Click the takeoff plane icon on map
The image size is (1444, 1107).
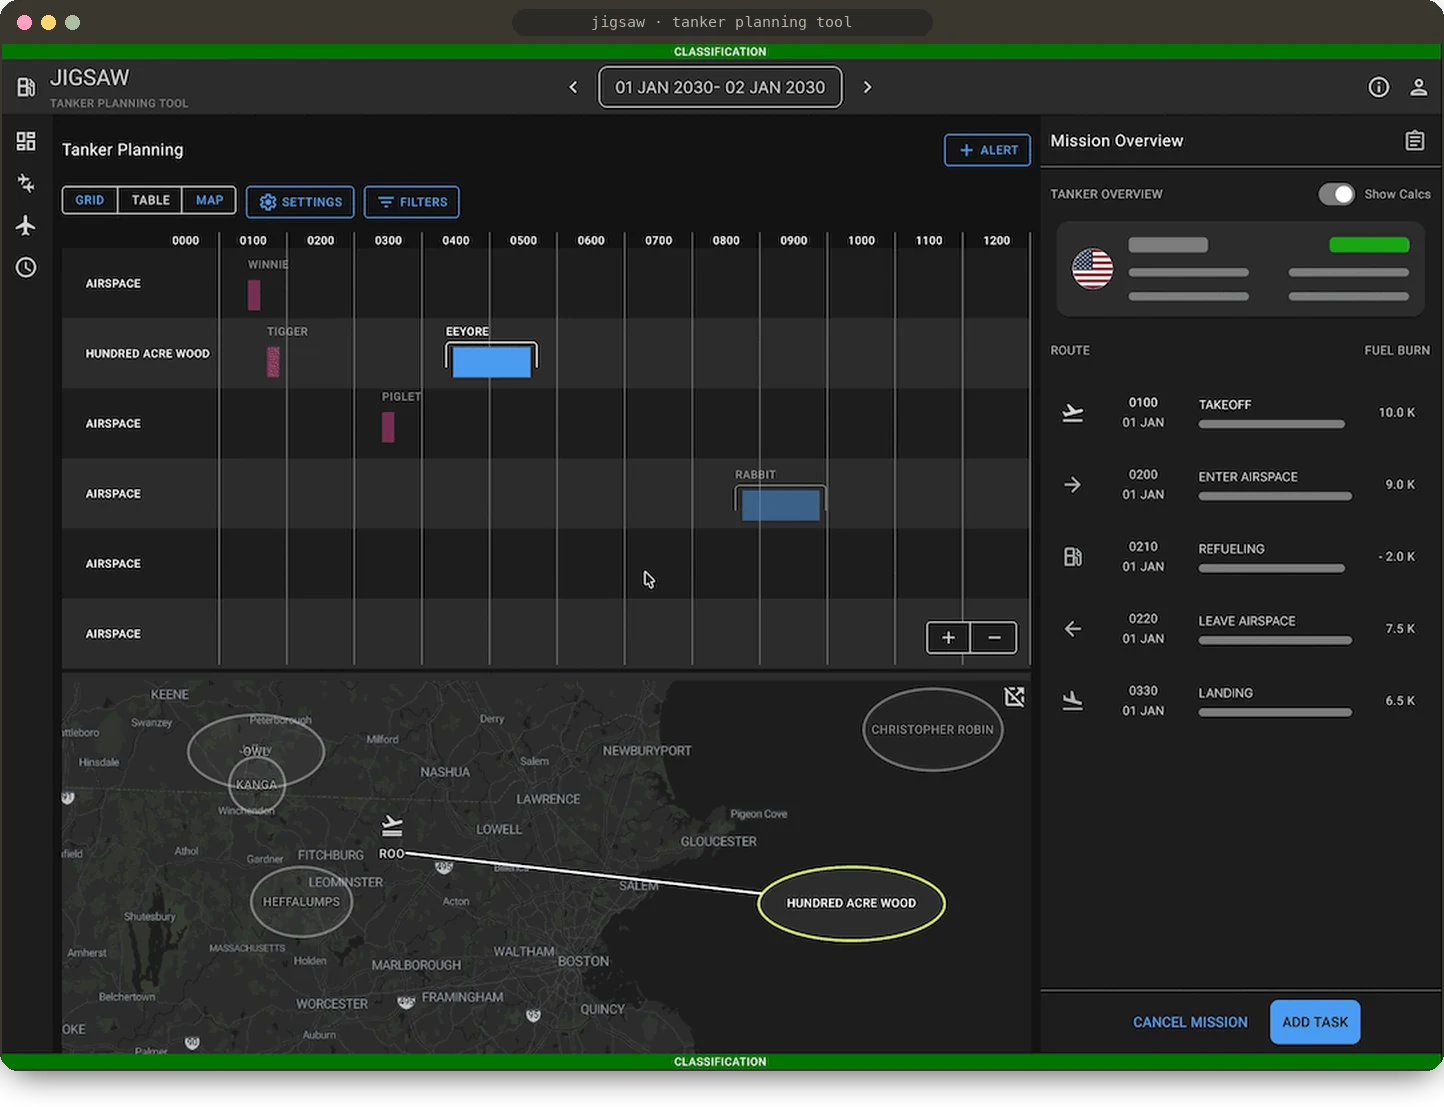pyautogui.click(x=392, y=826)
